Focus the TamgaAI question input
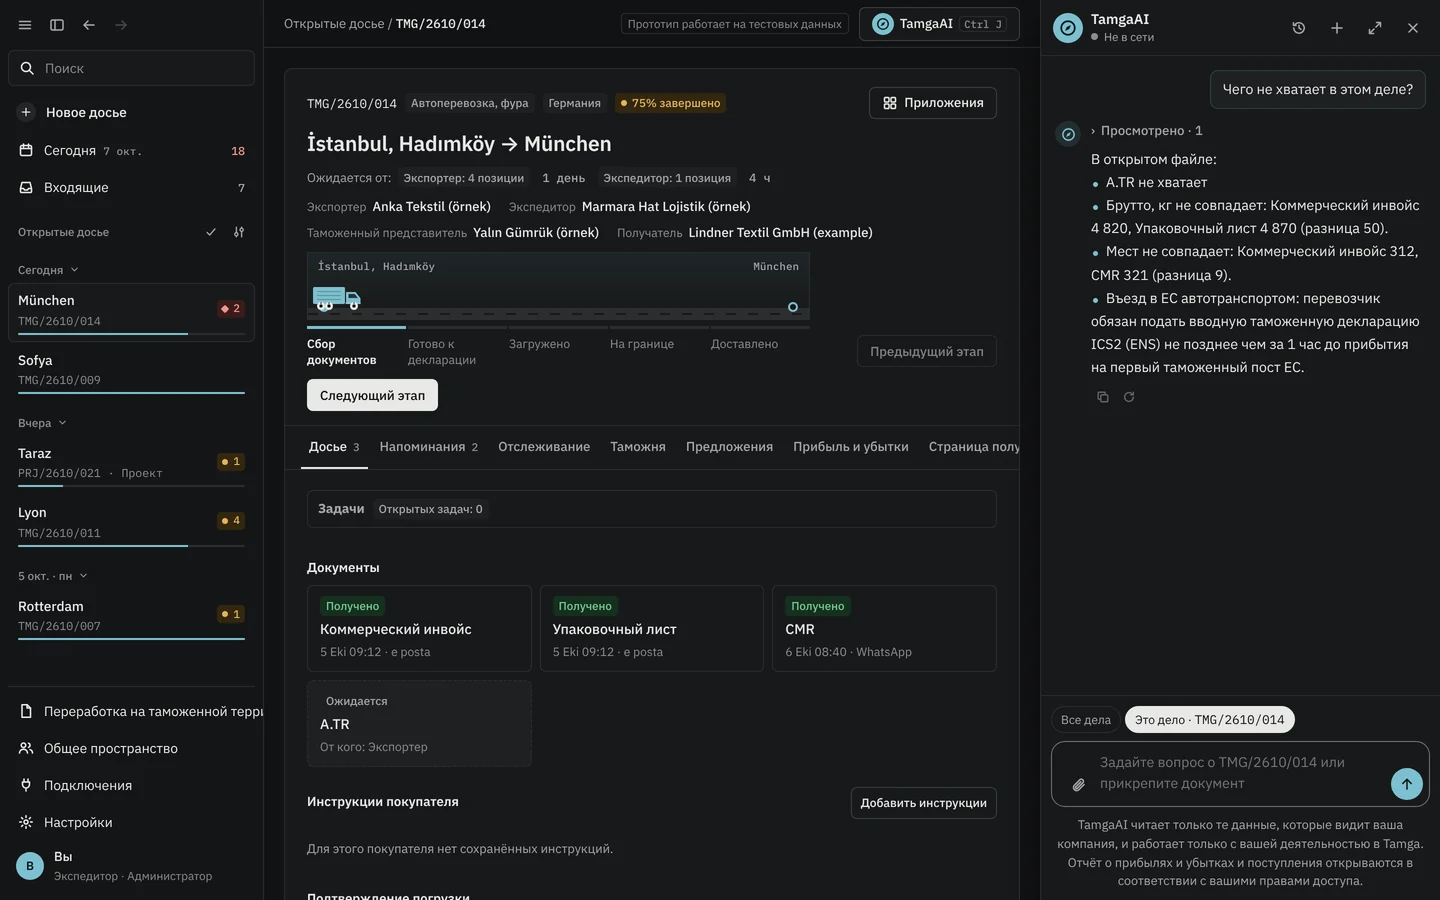The height and width of the screenshot is (900, 1440). pos(1240,773)
